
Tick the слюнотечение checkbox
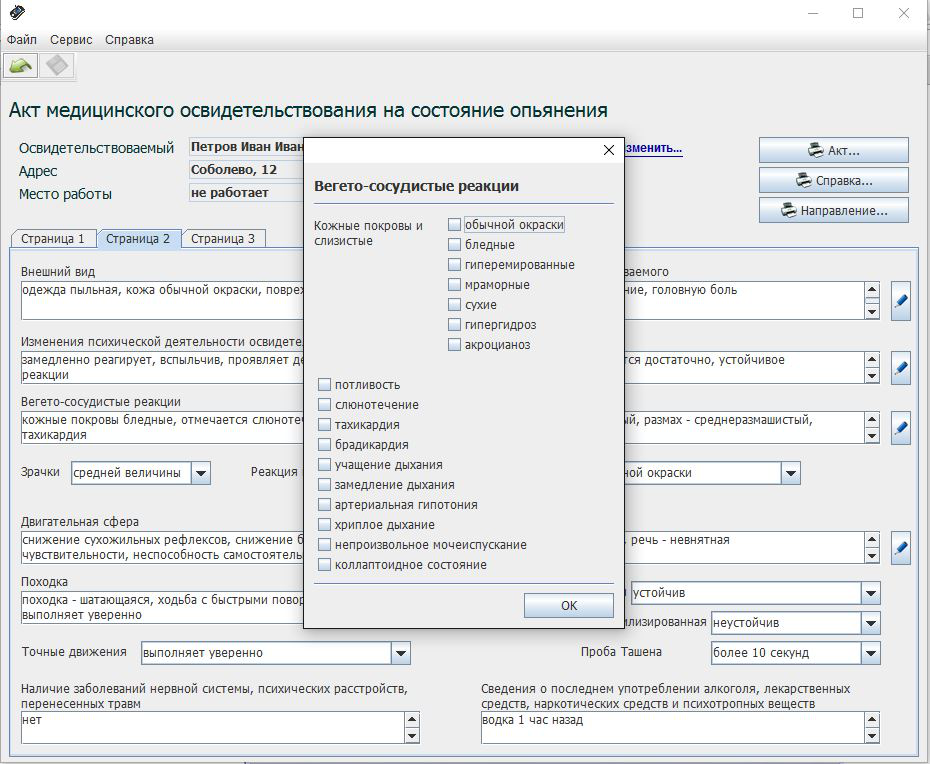tap(325, 405)
